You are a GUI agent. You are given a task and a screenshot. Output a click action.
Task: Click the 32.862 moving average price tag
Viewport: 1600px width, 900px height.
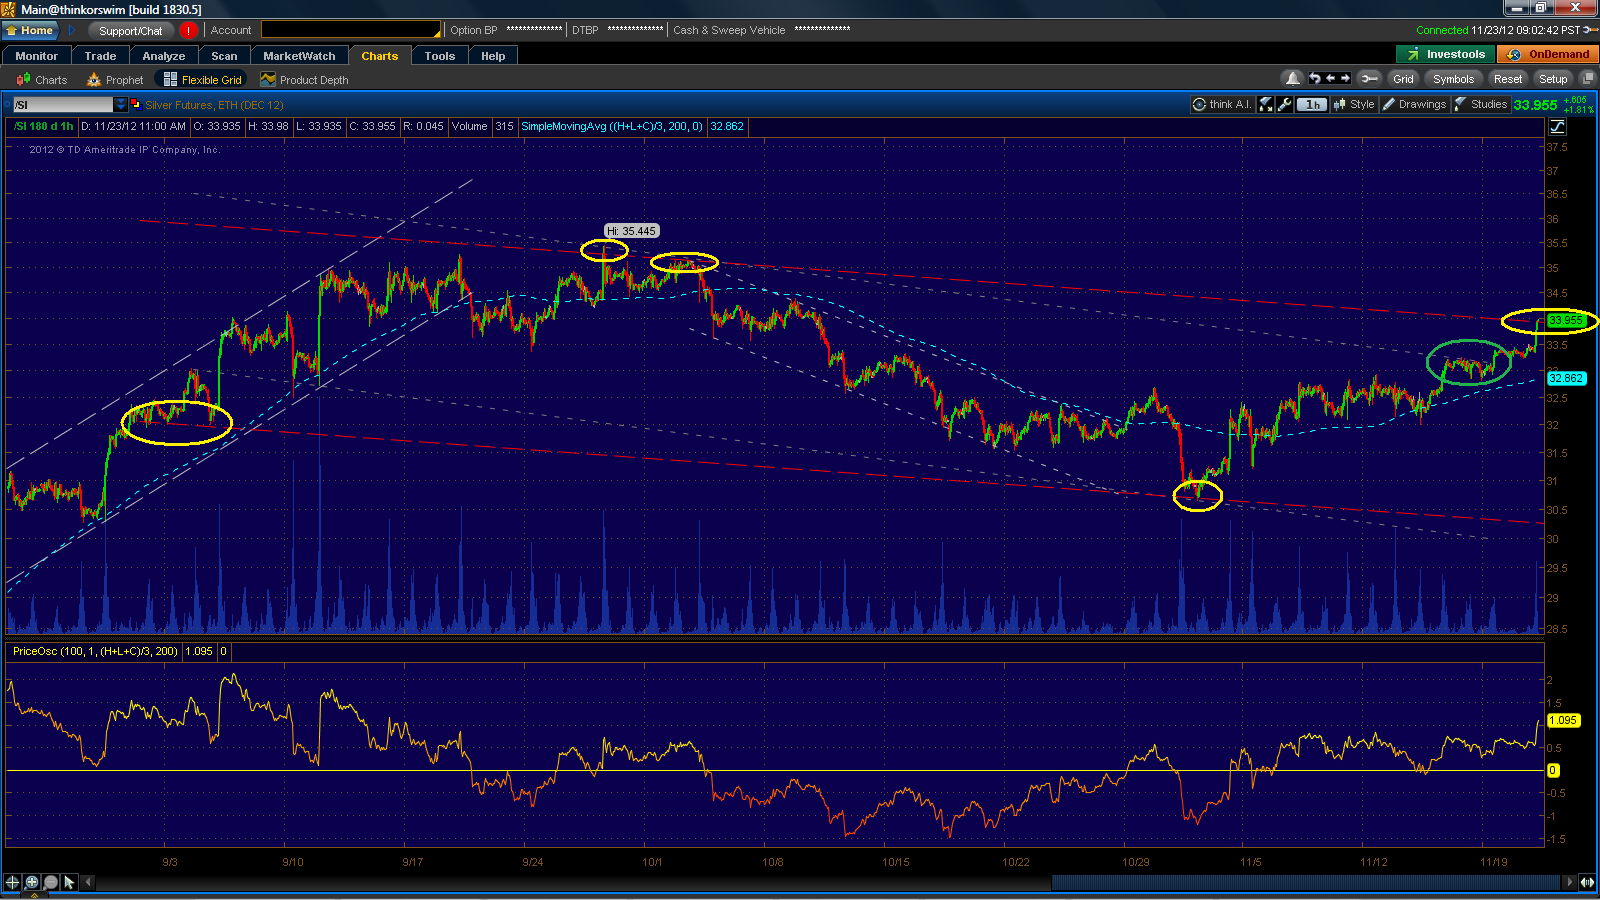[x=1566, y=378]
